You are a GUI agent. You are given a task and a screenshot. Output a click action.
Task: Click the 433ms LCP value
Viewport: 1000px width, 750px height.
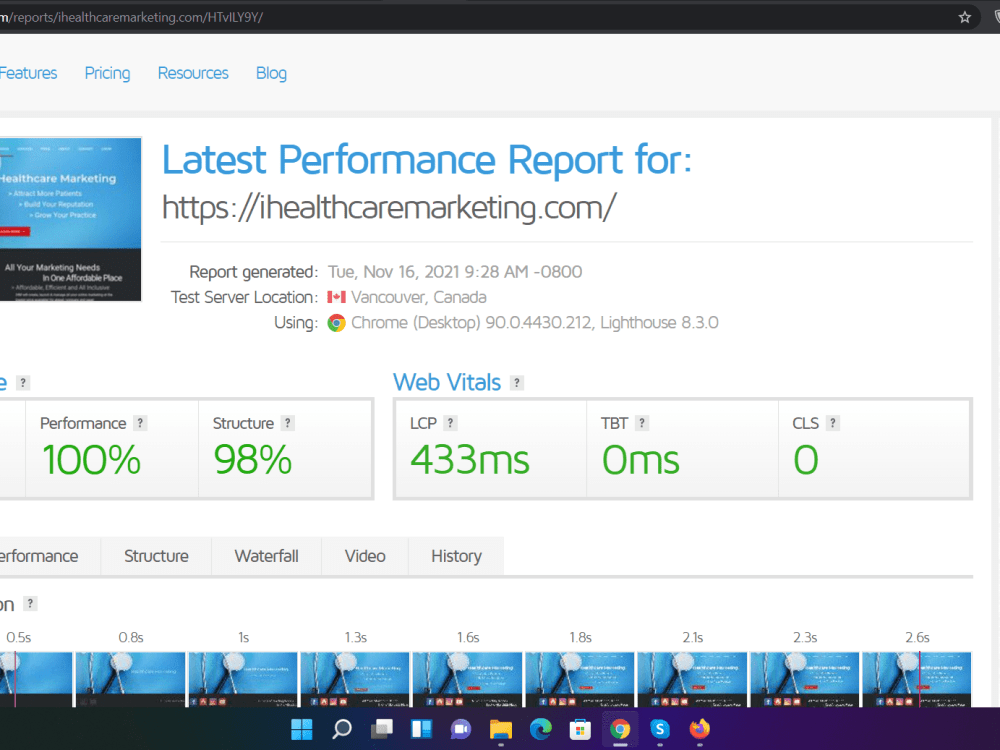(x=470, y=460)
